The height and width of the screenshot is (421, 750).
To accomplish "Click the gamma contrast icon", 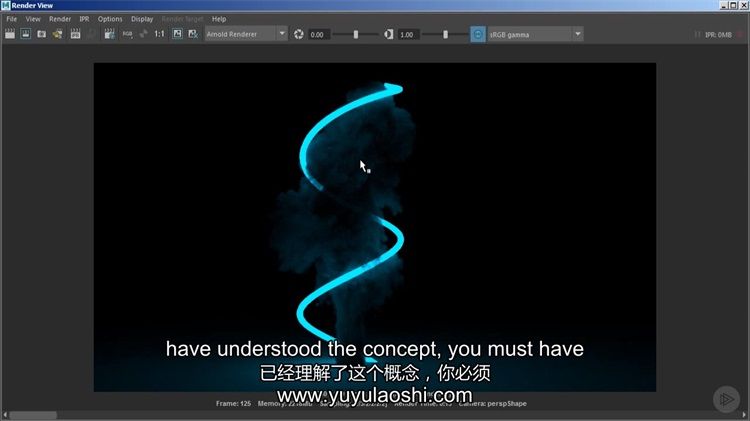I will click(x=387, y=34).
